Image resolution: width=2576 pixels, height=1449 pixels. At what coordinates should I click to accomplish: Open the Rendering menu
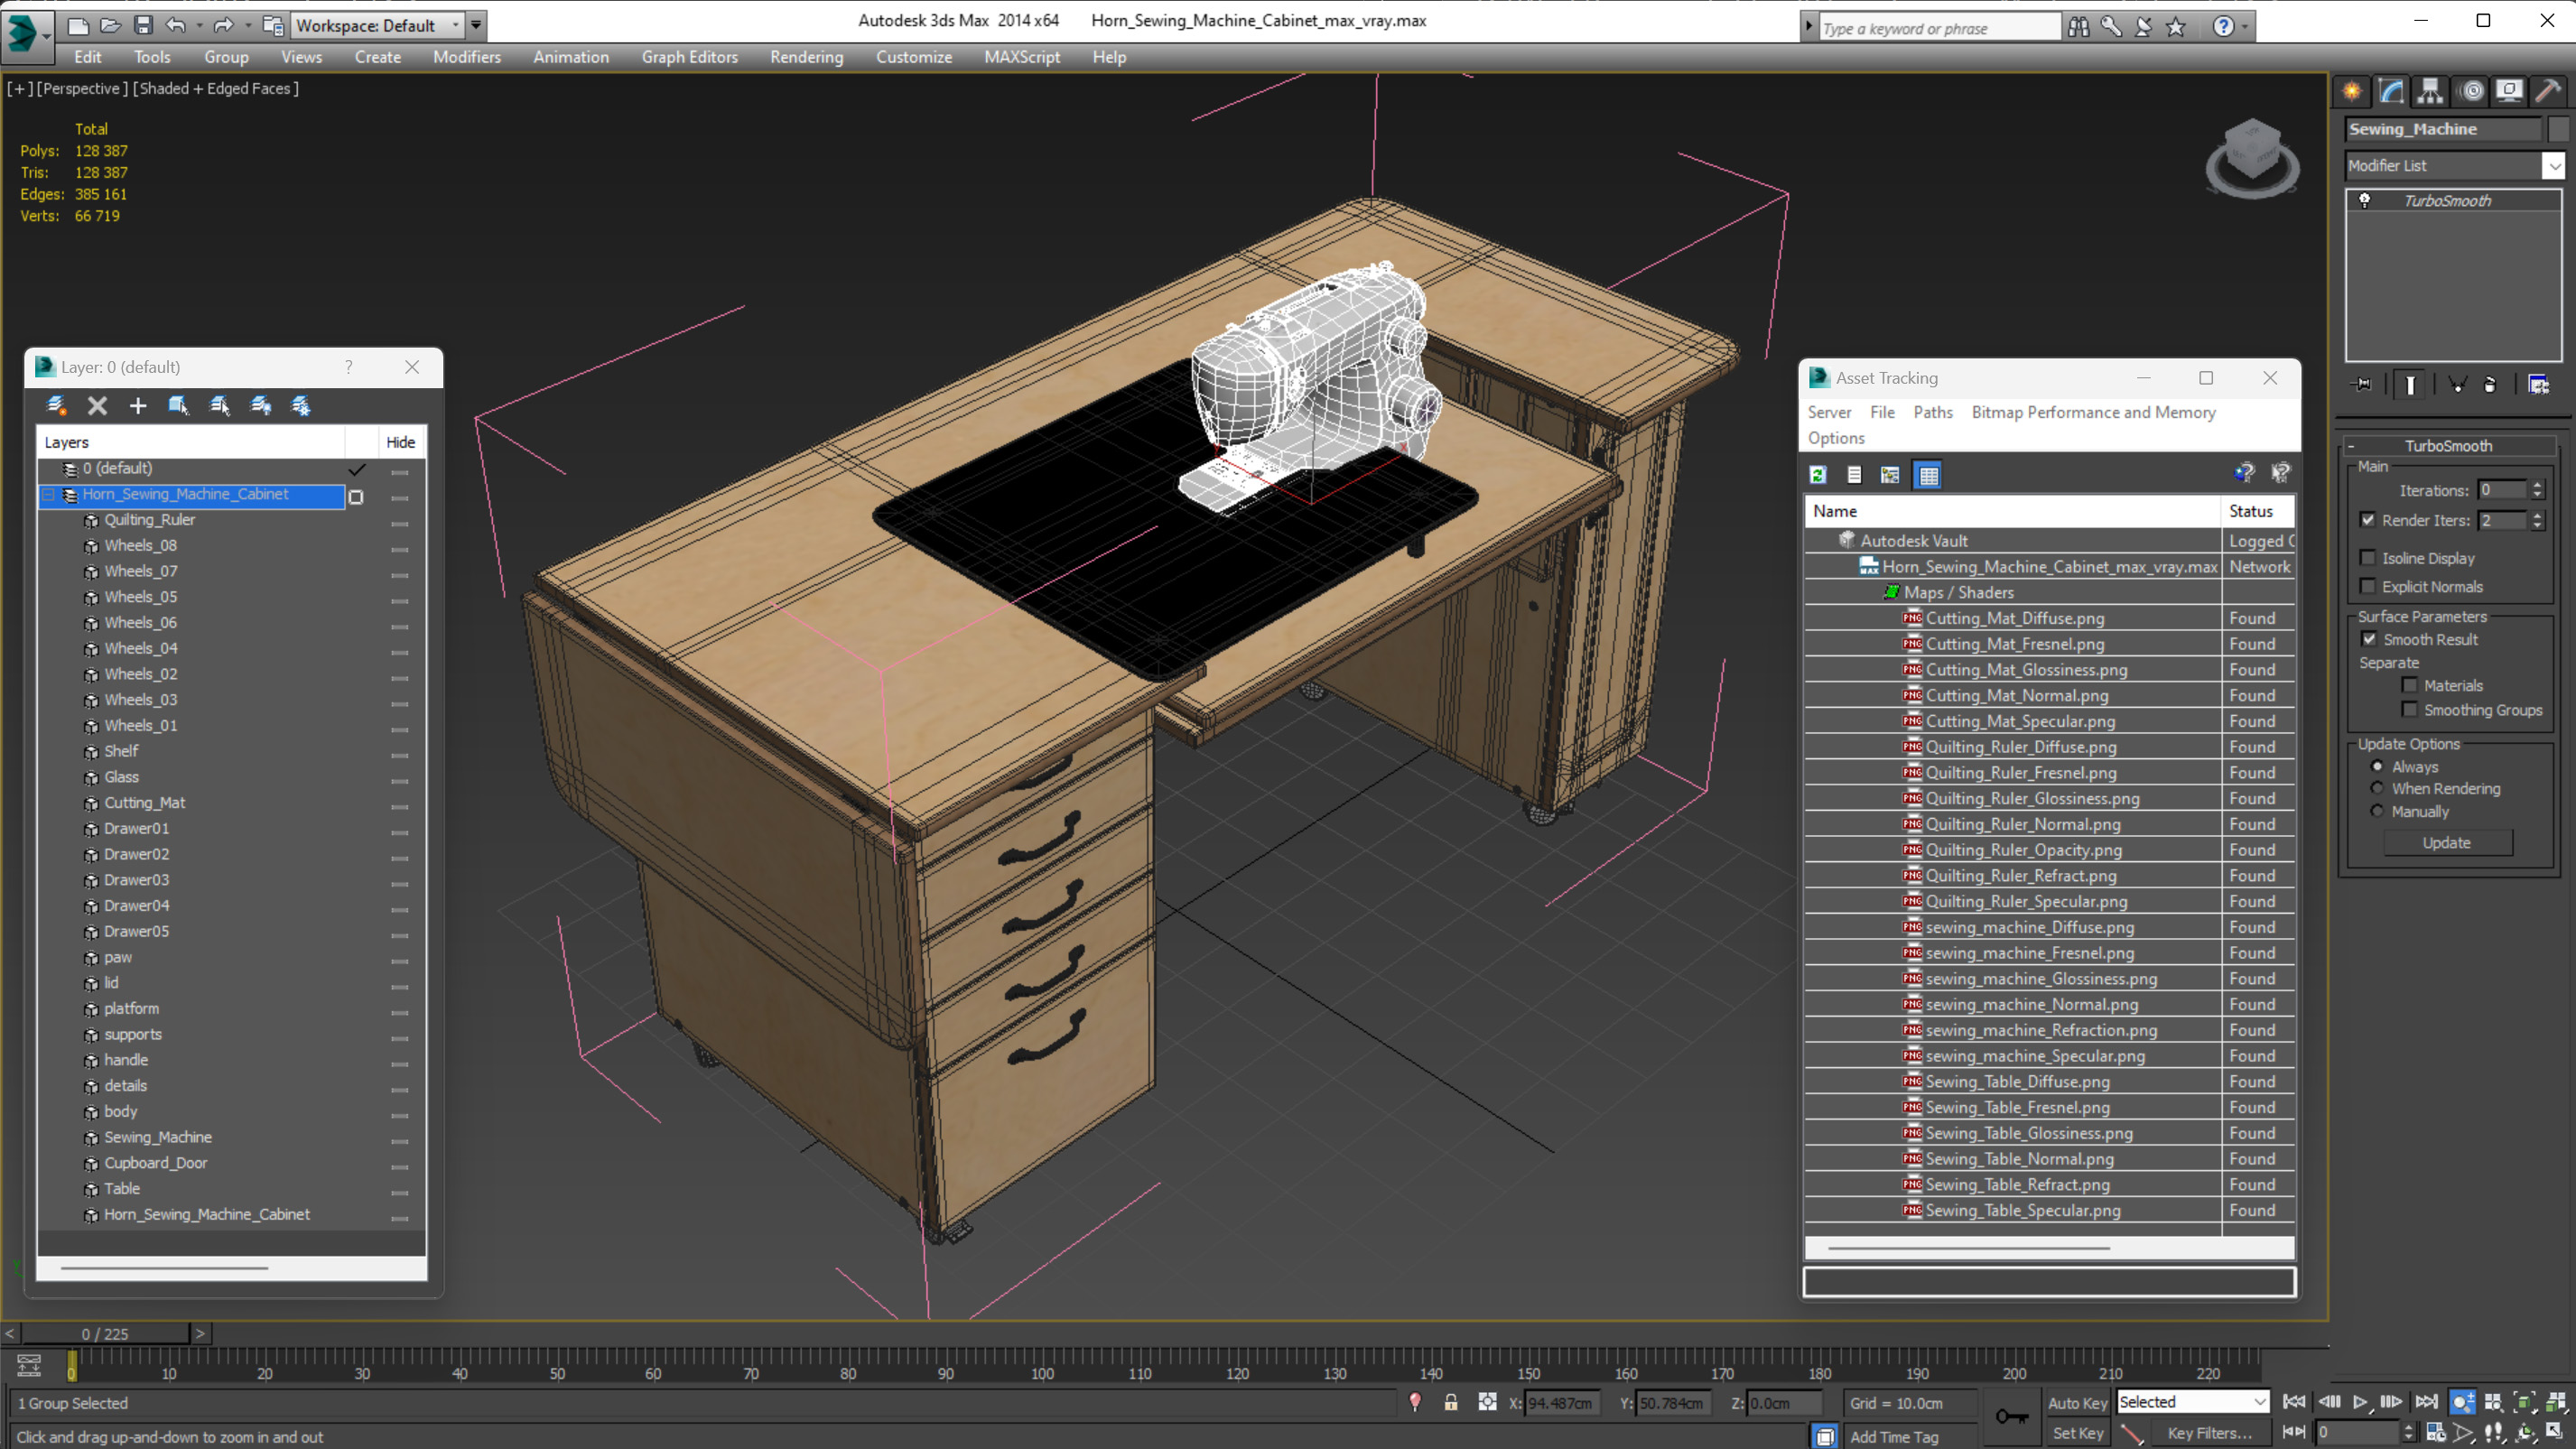[806, 57]
